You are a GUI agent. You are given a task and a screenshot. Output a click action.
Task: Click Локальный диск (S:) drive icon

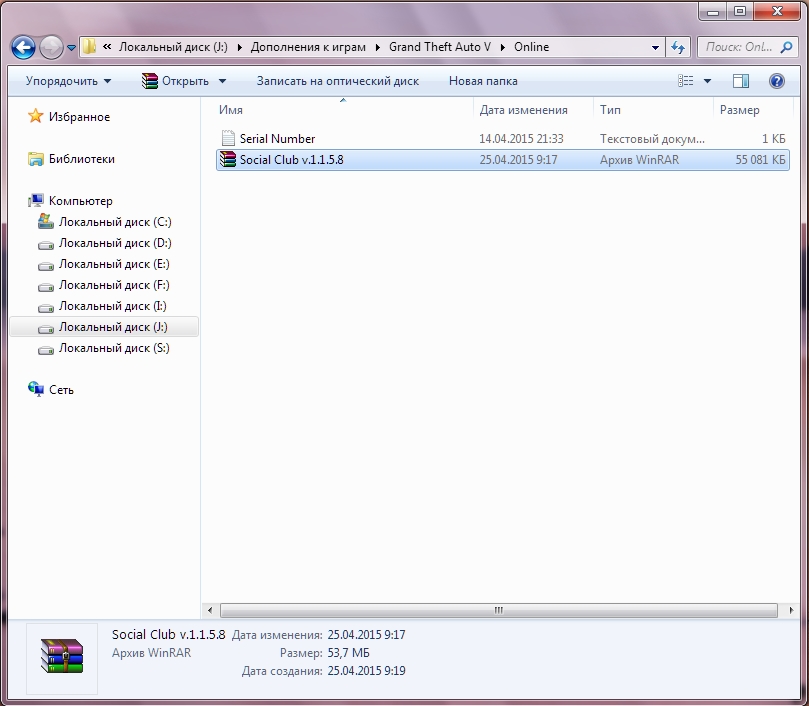tap(46, 350)
